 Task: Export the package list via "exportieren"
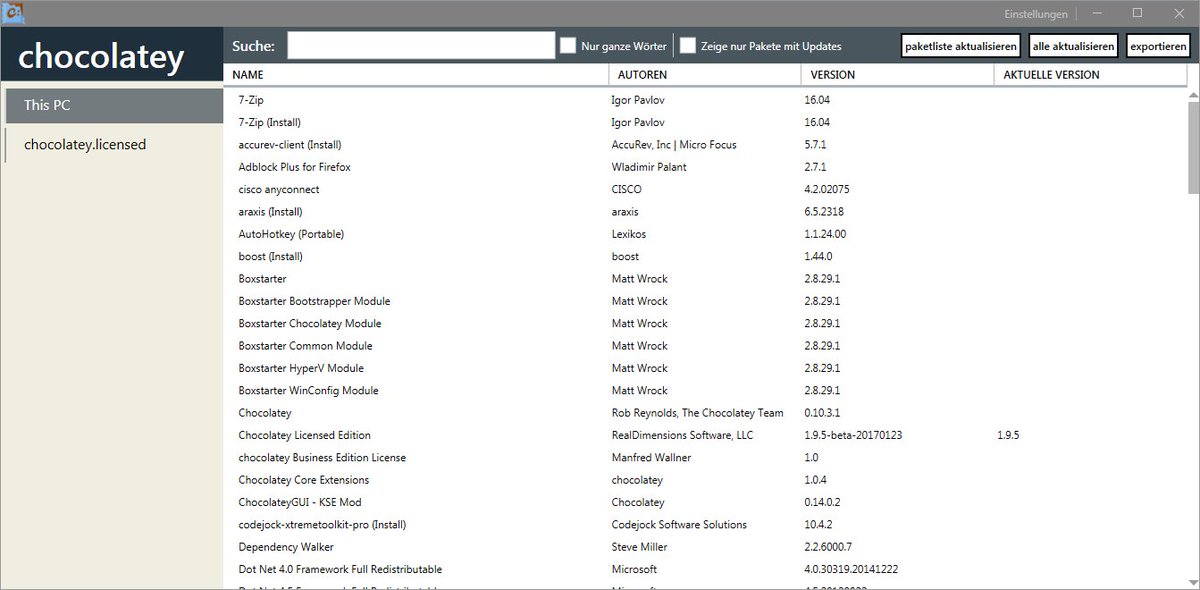coord(1158,45)
